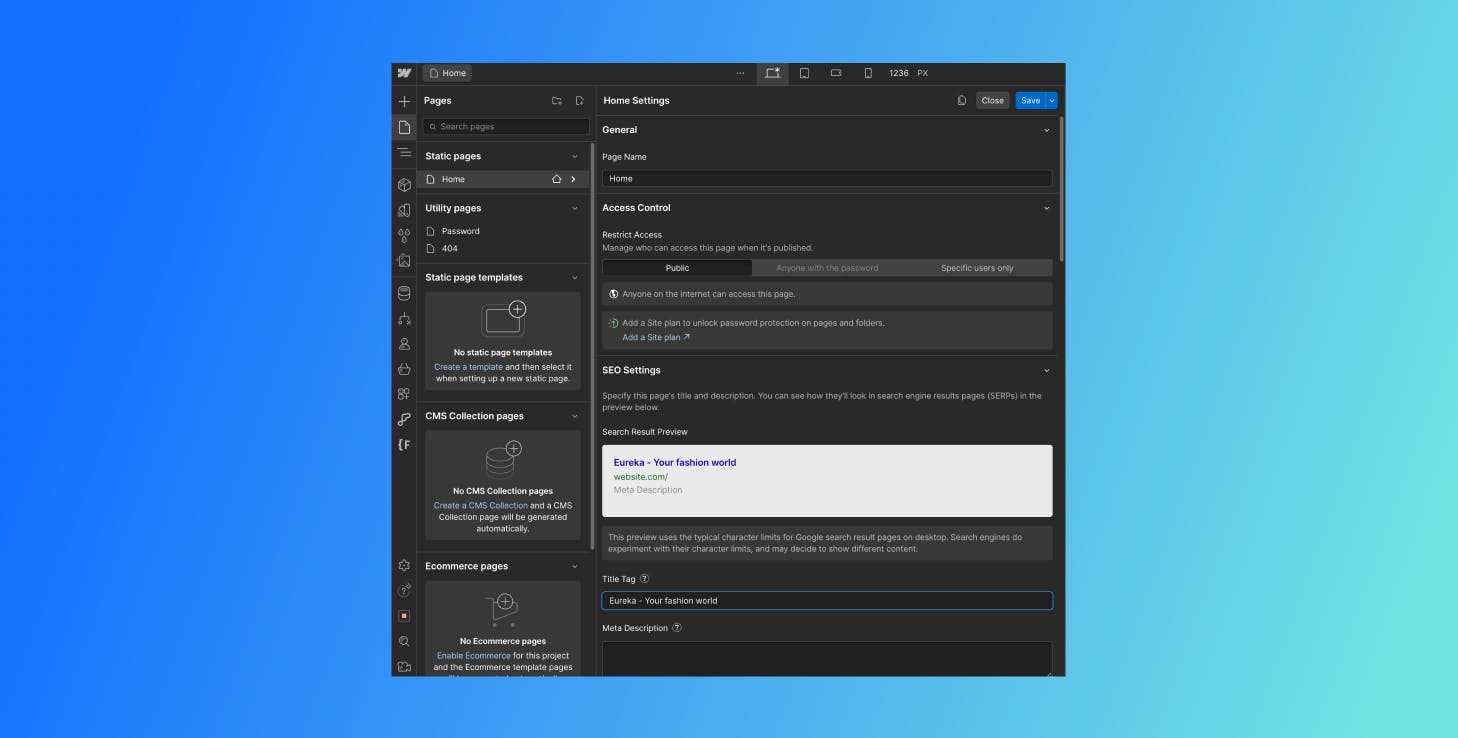Viewport: 1458px width, 738px height.
Task: Click the Close button
Action: (992, 100)
